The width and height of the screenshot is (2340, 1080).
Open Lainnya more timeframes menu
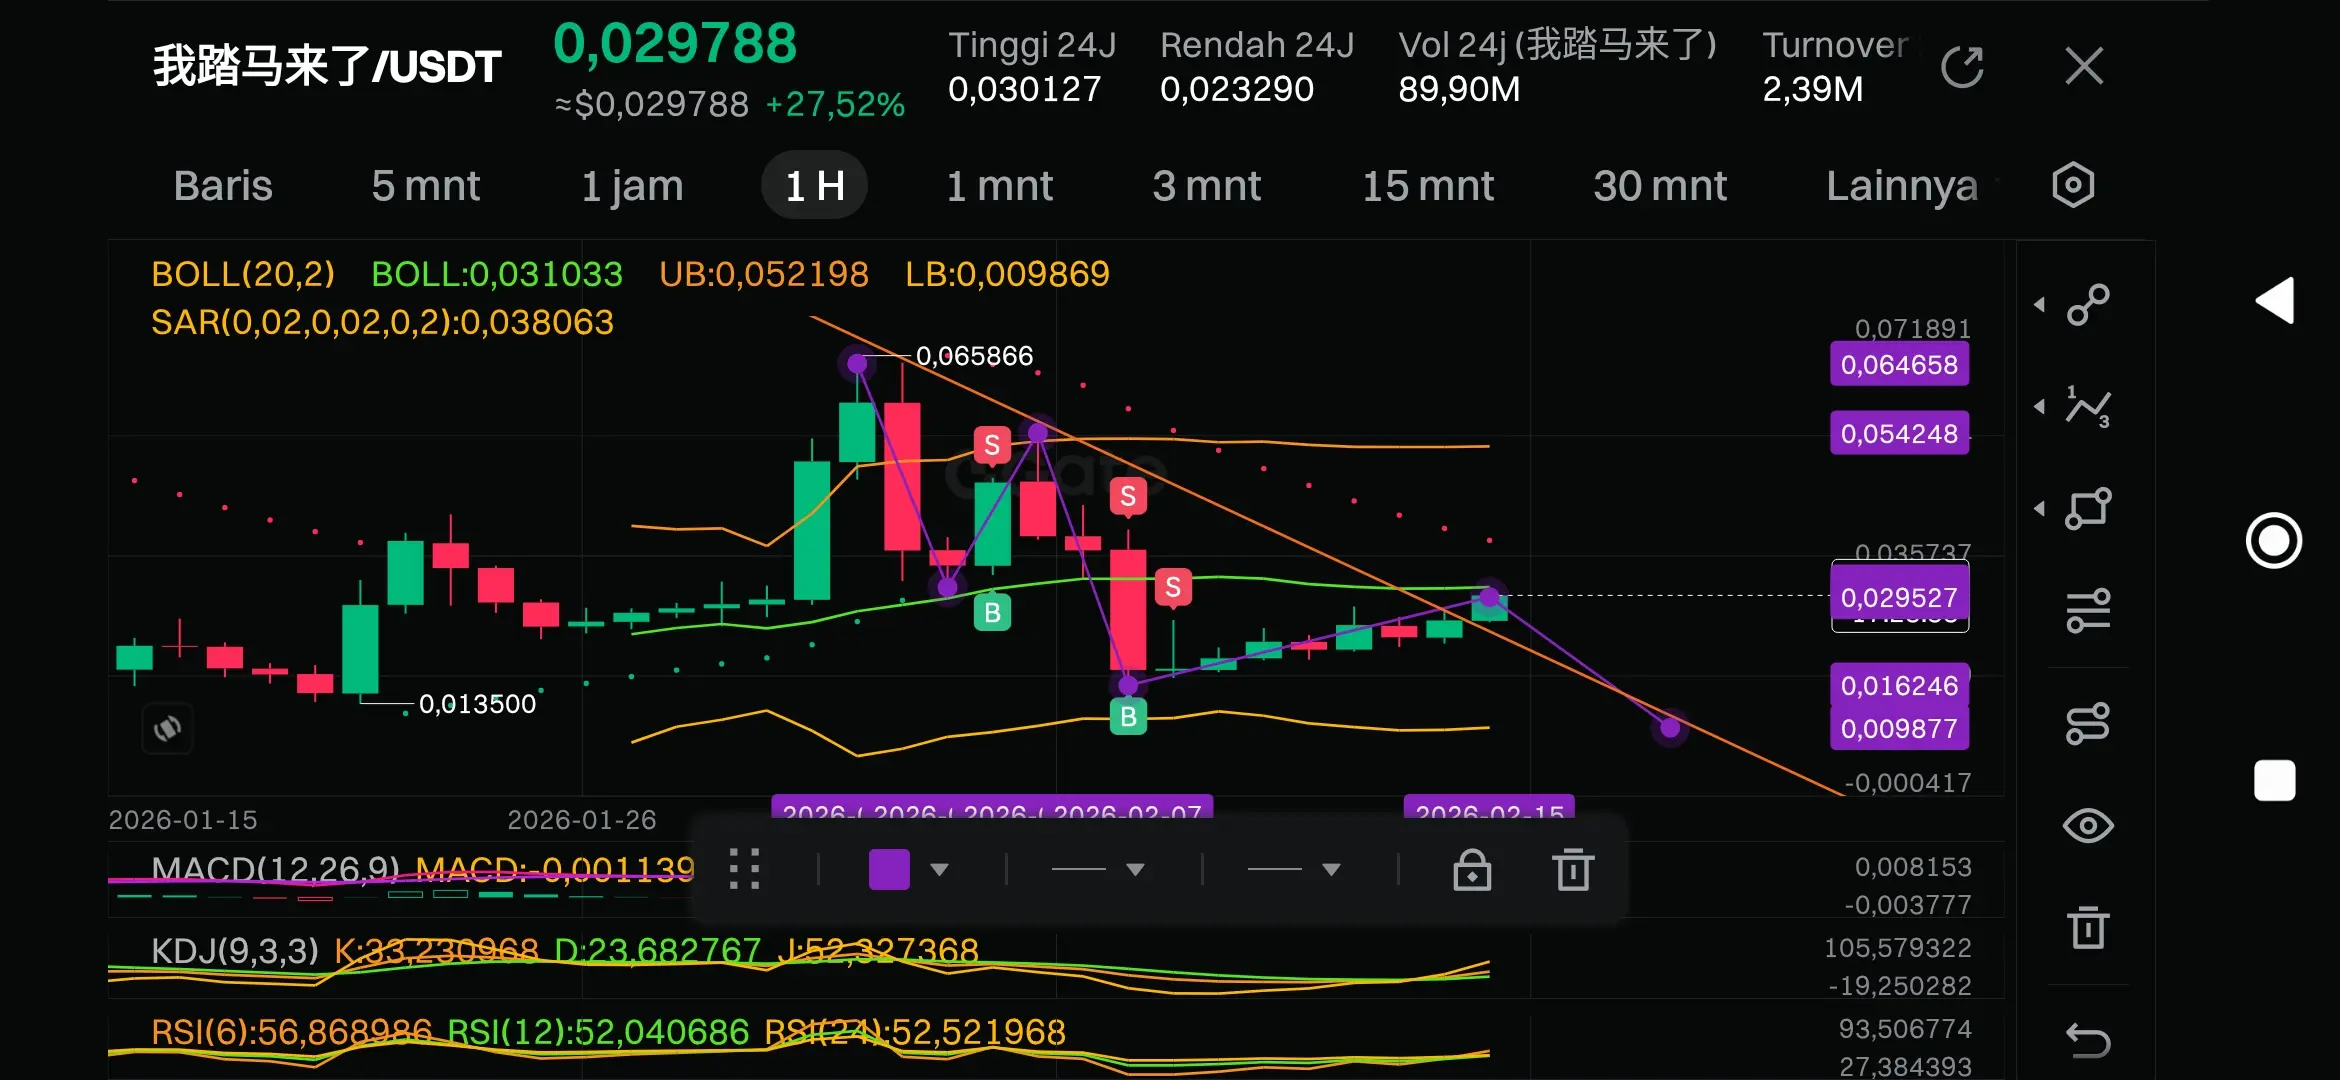[x=1901, y=186]
